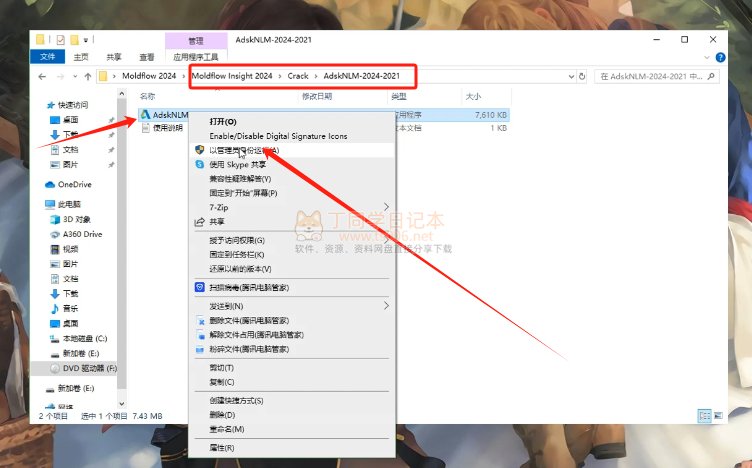Viewport: 752px width, 468px height.
Task: Open the 文件 tab
Action: 47,57
